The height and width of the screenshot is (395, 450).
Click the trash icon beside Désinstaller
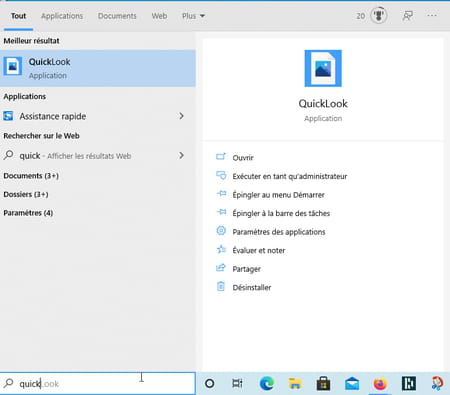(221, 286)
